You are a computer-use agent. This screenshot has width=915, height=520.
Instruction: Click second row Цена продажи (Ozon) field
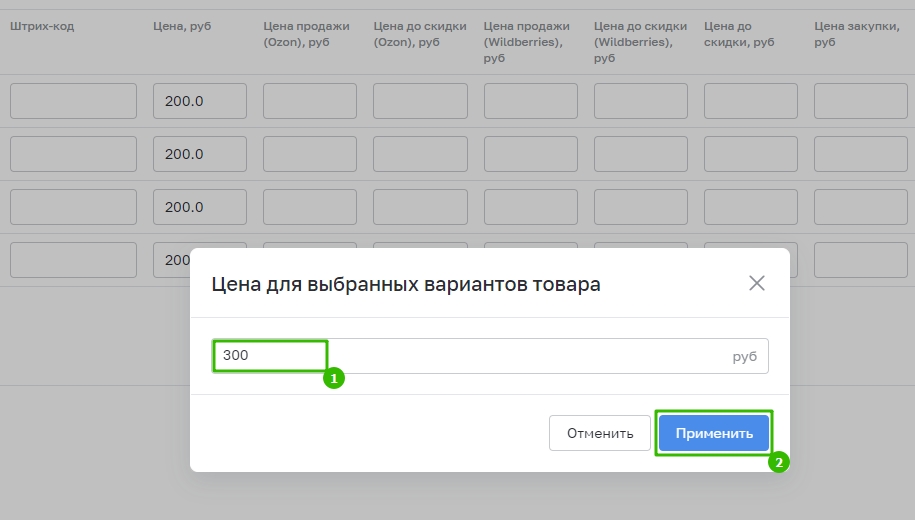click(310, 154)
